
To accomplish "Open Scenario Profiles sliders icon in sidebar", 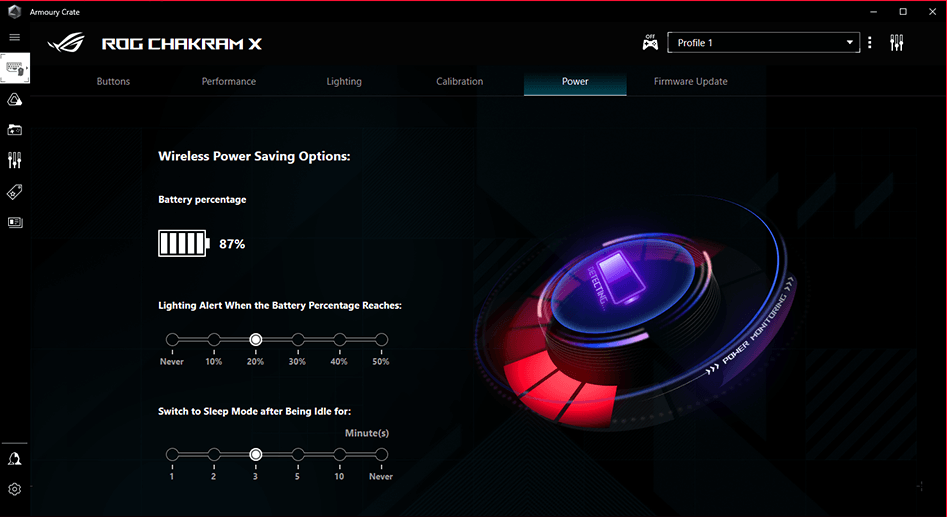I will (14, 160).
